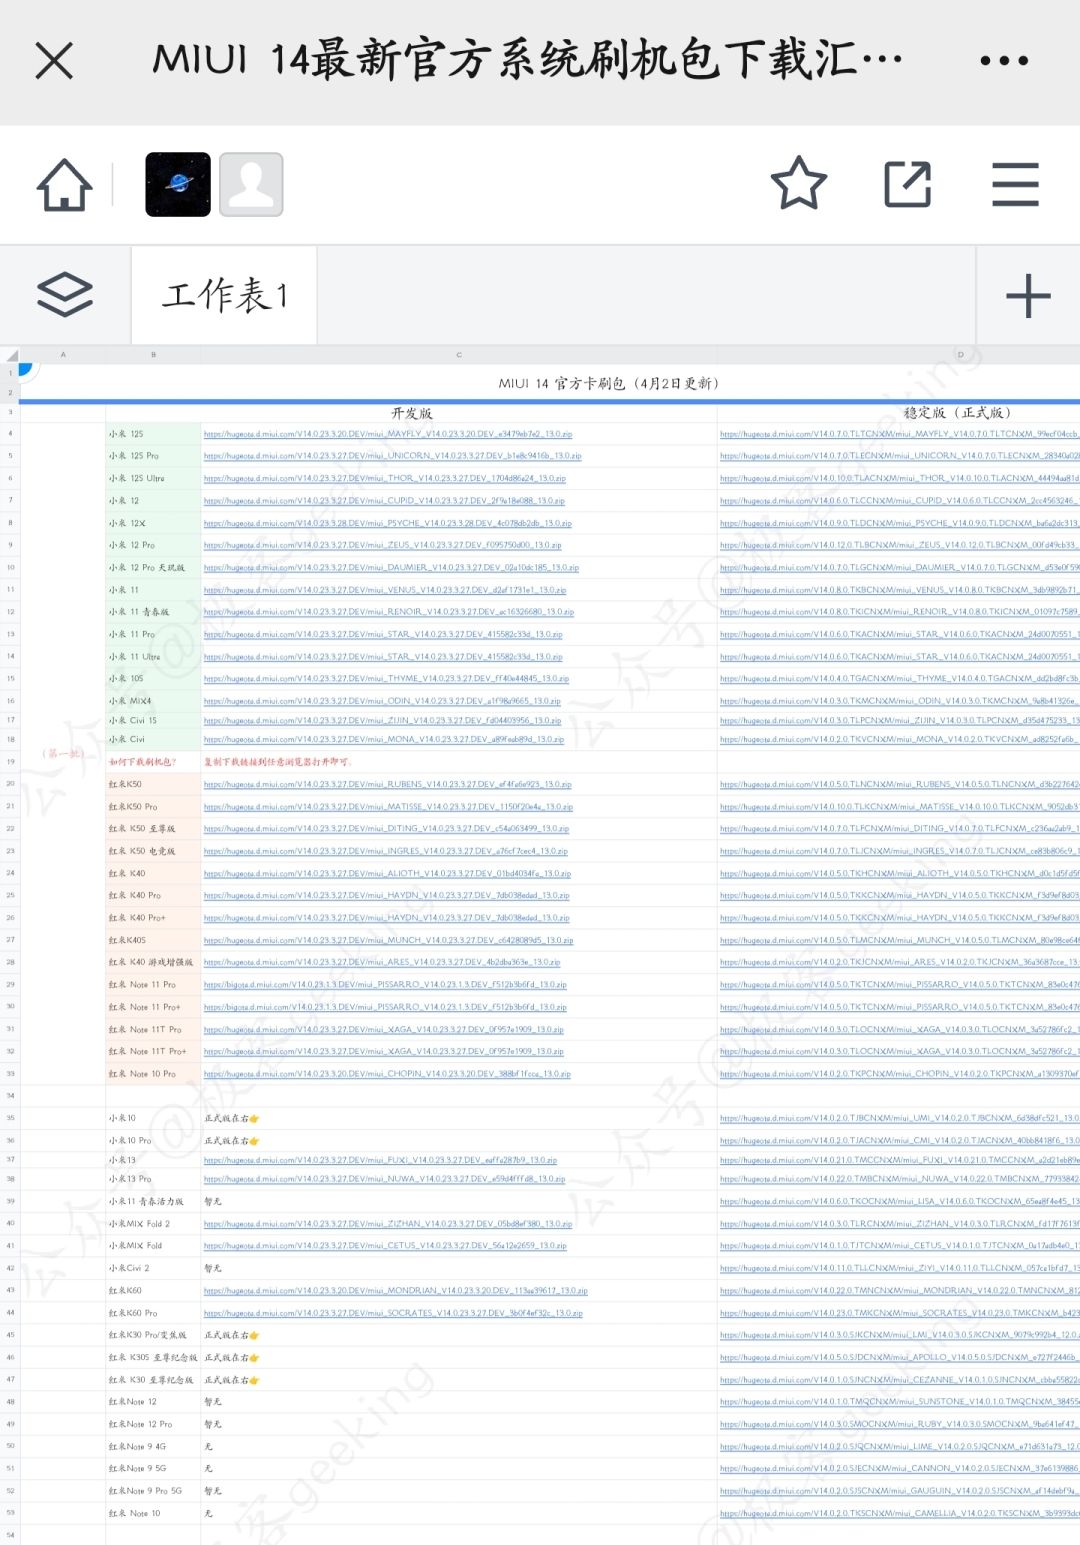Select the planet avatar tab thumbnail
The image size is (1080, 1545).
pyautogui.click(x=176, y=186)
